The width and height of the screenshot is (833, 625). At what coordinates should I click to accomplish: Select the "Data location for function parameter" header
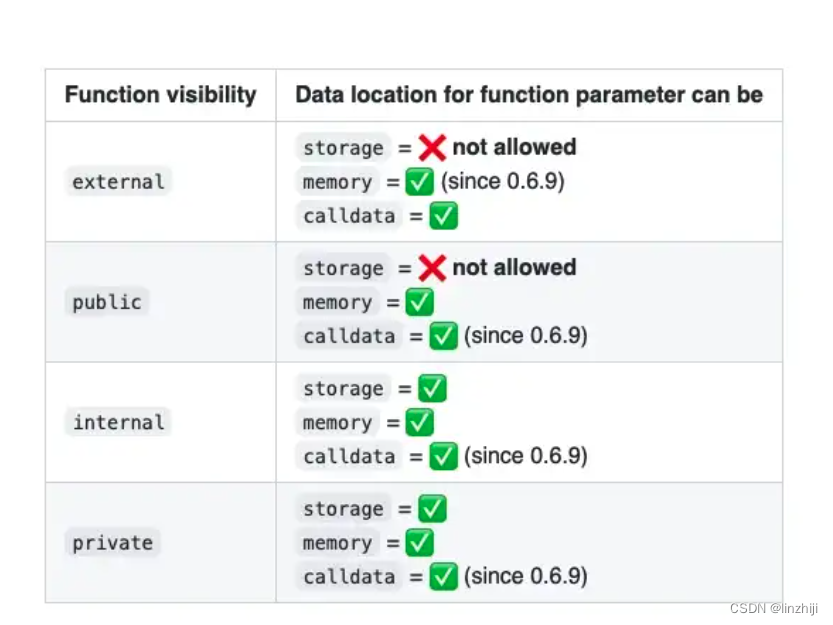(528, 95)
